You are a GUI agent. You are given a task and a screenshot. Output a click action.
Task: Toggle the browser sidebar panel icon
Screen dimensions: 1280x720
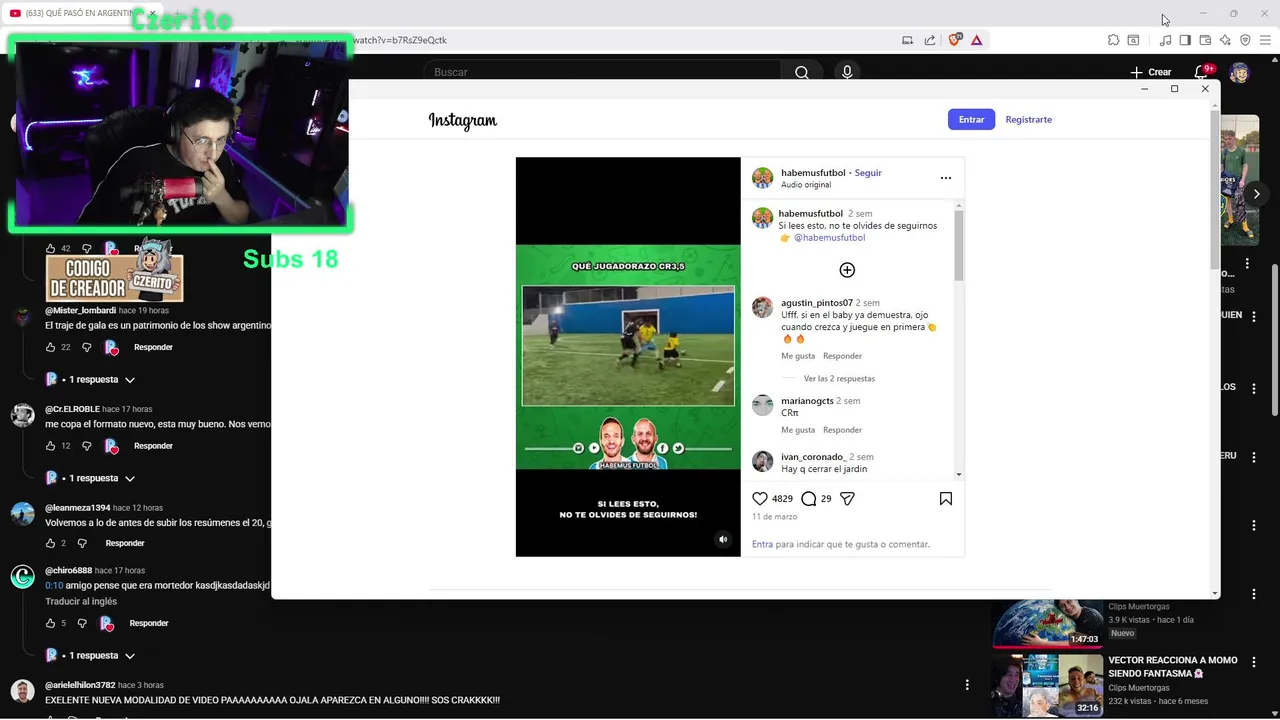pyautogui.click(x=1185, y=40)
